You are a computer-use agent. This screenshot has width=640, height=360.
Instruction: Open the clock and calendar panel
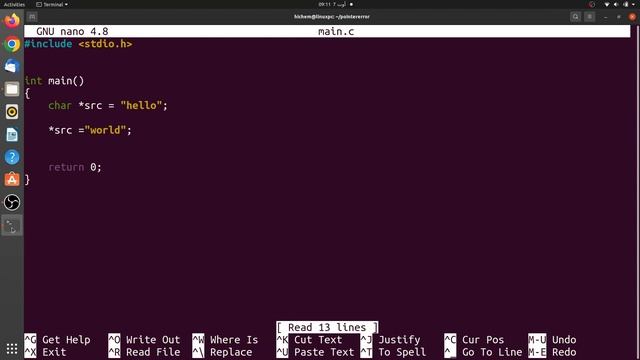(x=336, y=4)
